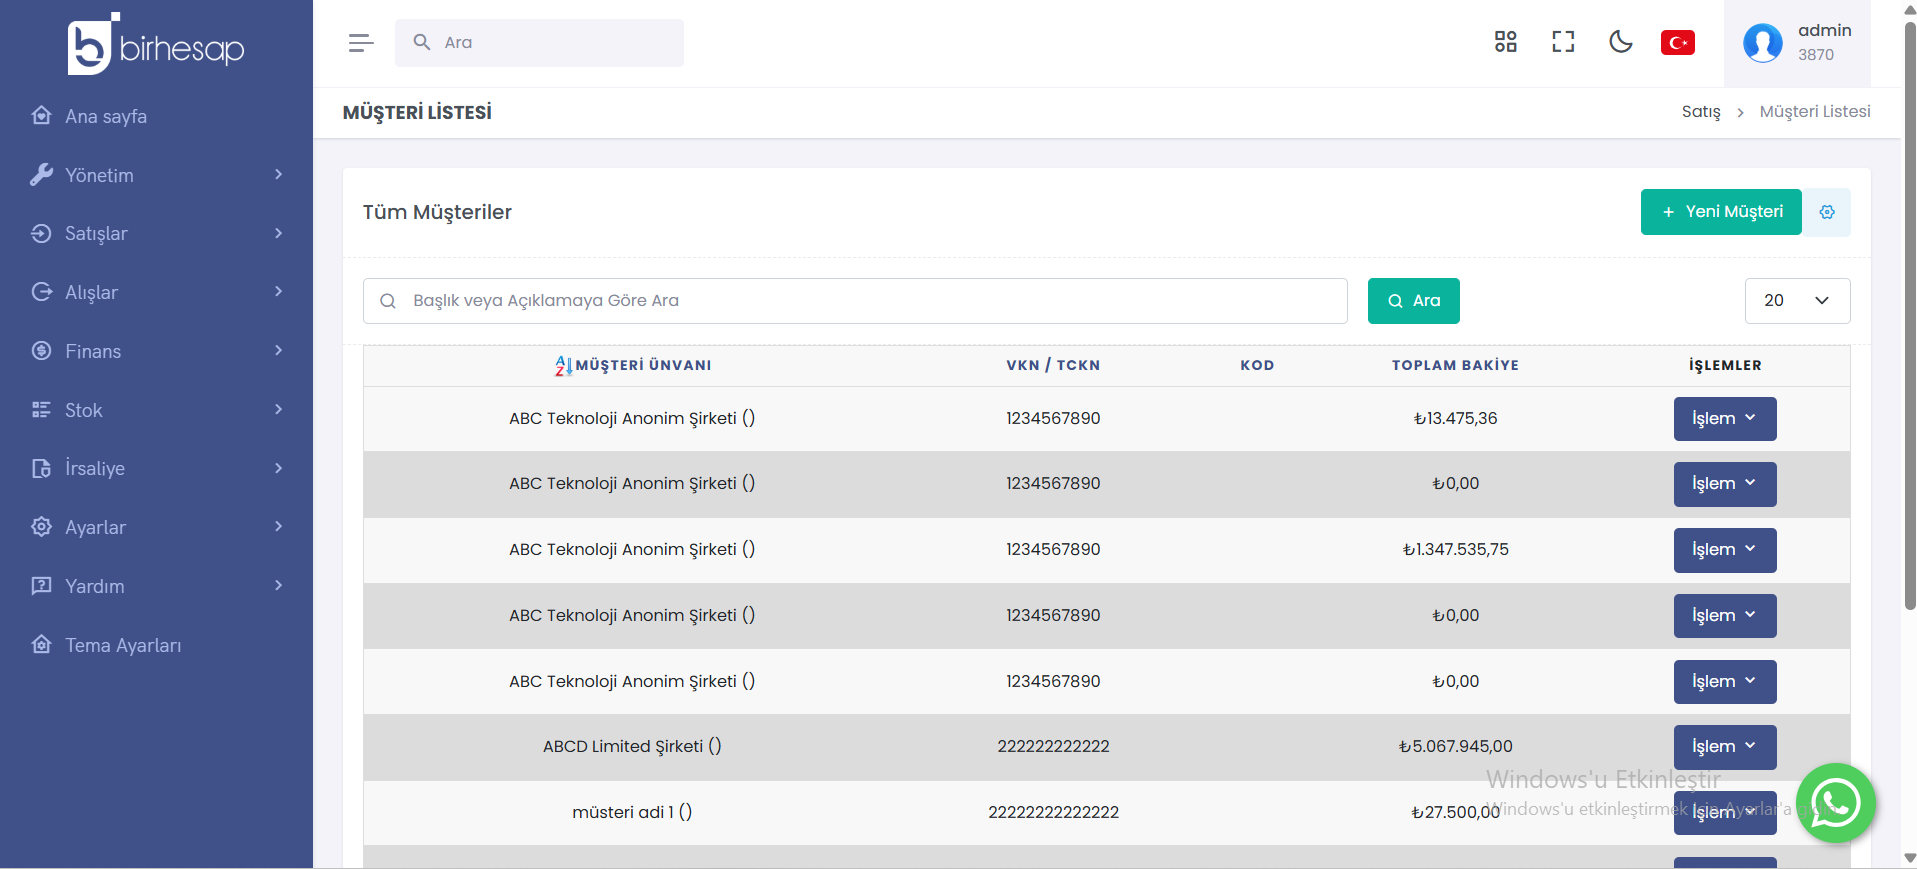Sort by the Toplam Bakiye column header
1917x869 pixels.
click(1455, 366)
